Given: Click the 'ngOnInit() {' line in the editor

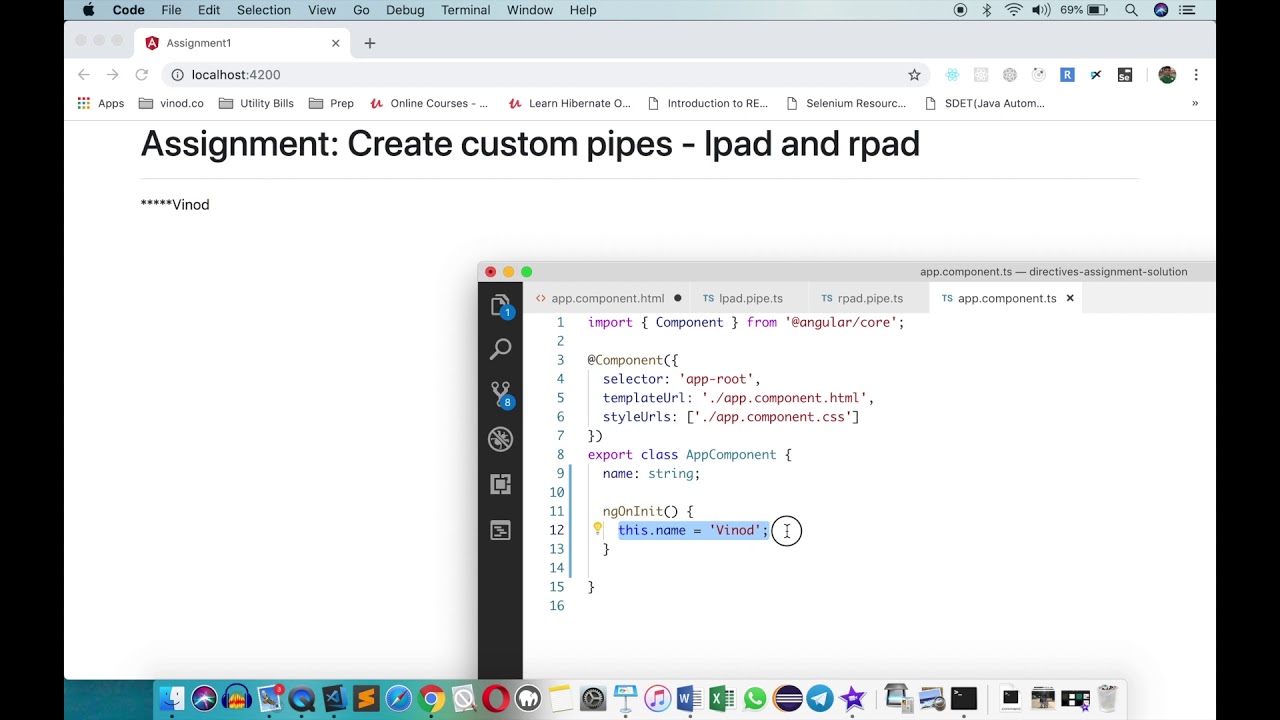Looking at the screenshot, I should [x=648, y=511].
